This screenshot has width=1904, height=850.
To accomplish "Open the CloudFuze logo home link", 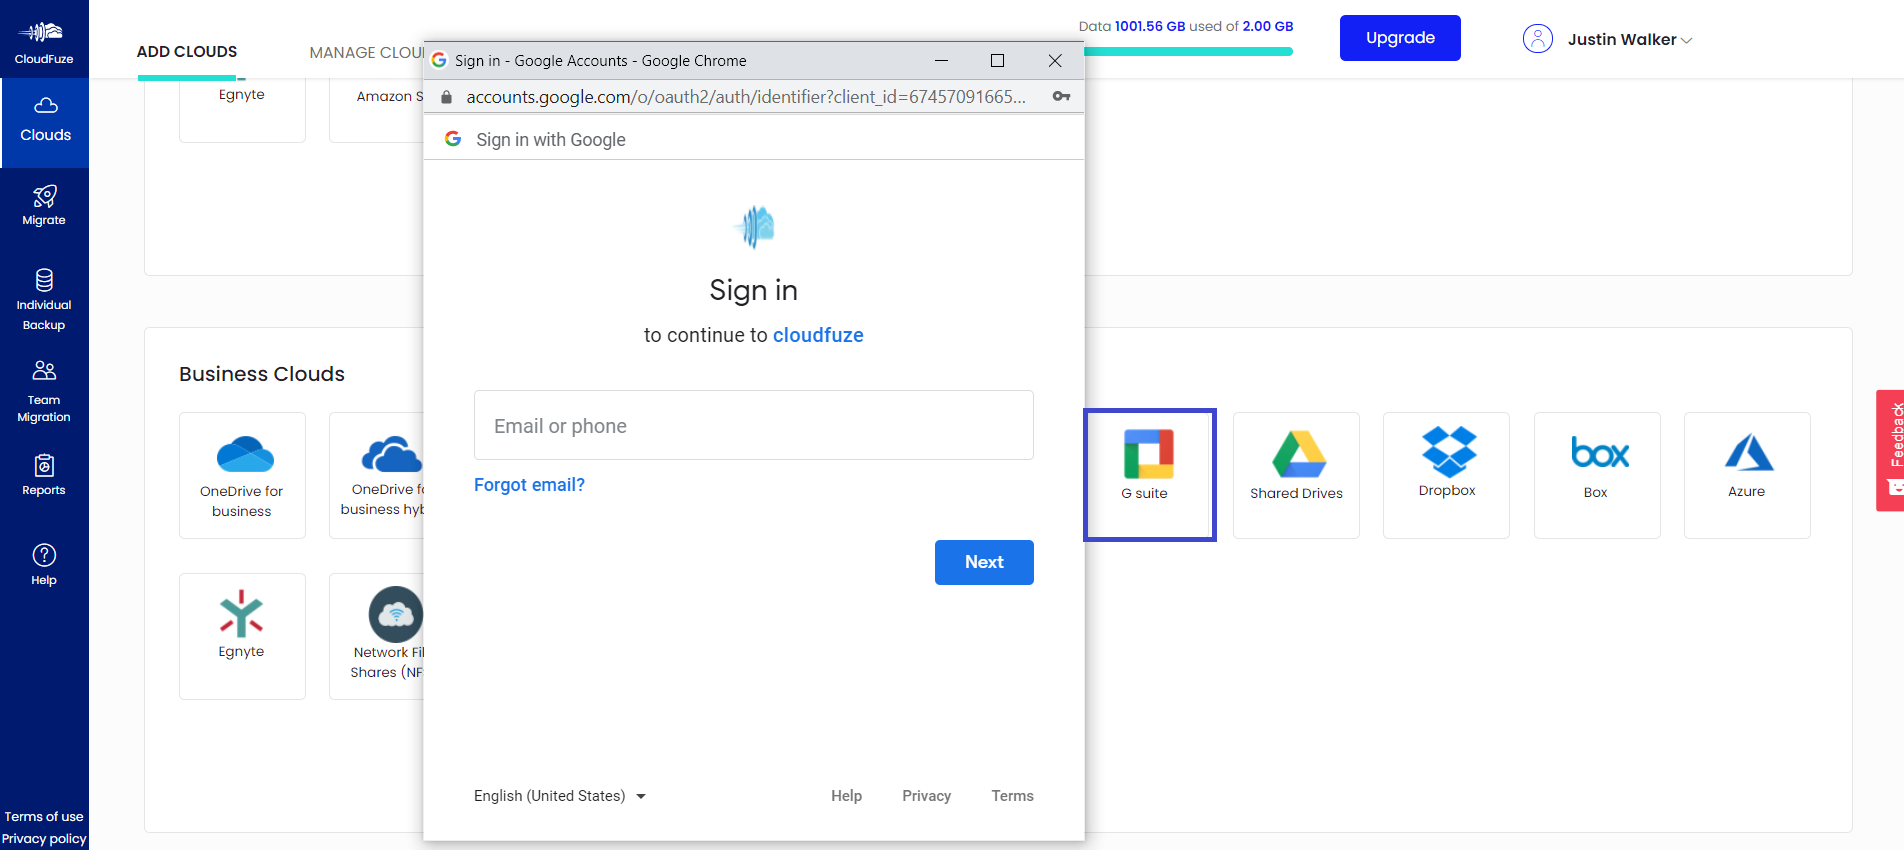I will click(44, 42).
